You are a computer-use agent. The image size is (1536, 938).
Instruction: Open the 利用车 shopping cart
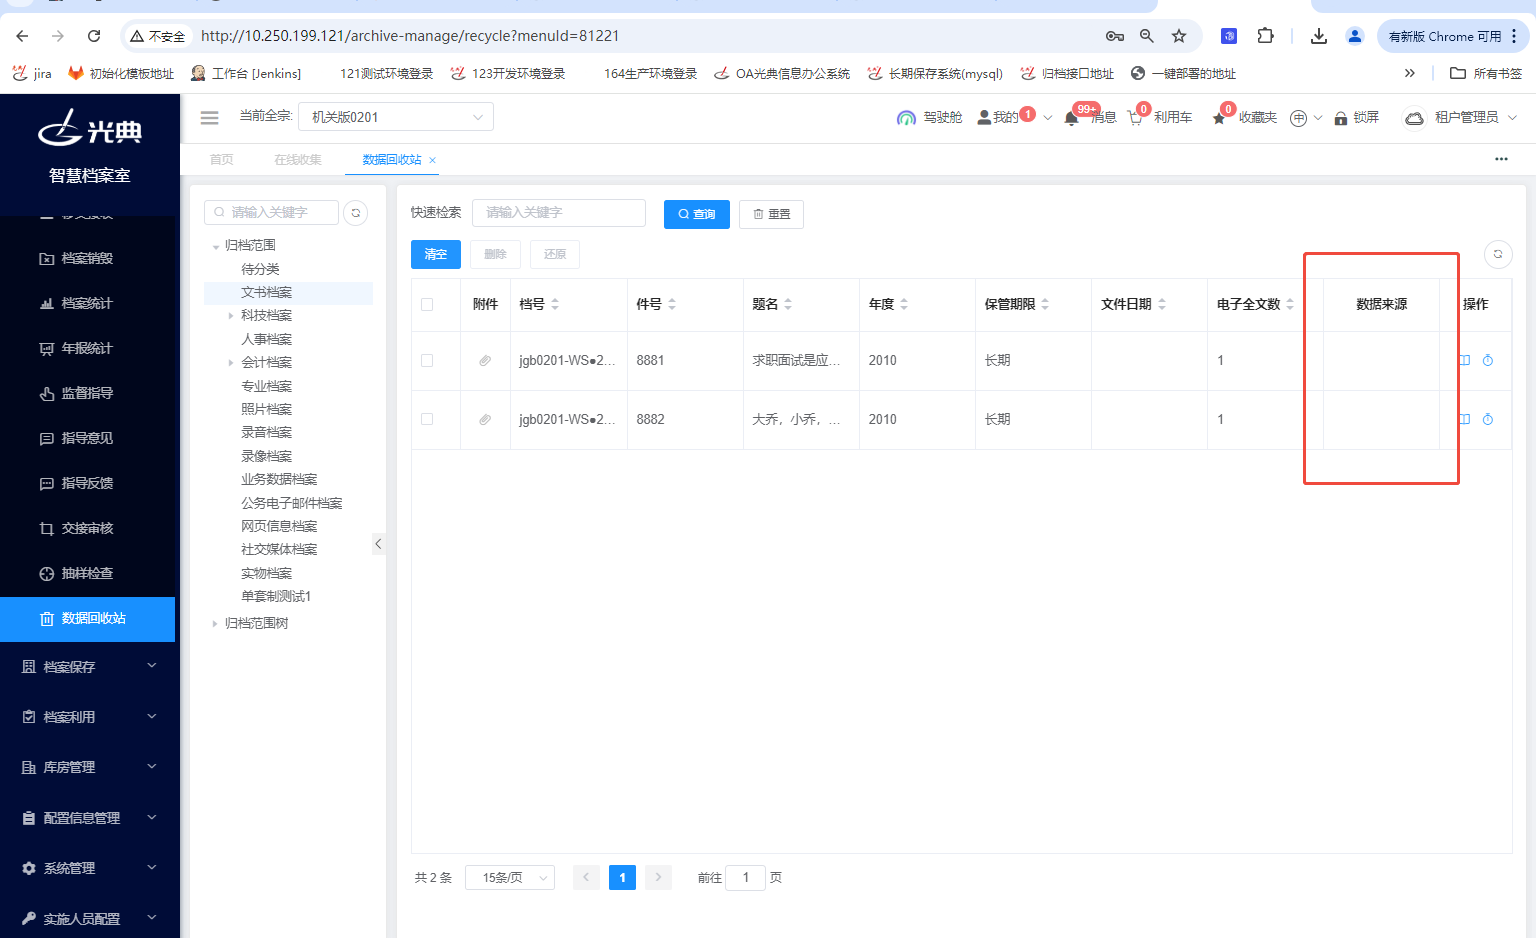point(1135,118)
